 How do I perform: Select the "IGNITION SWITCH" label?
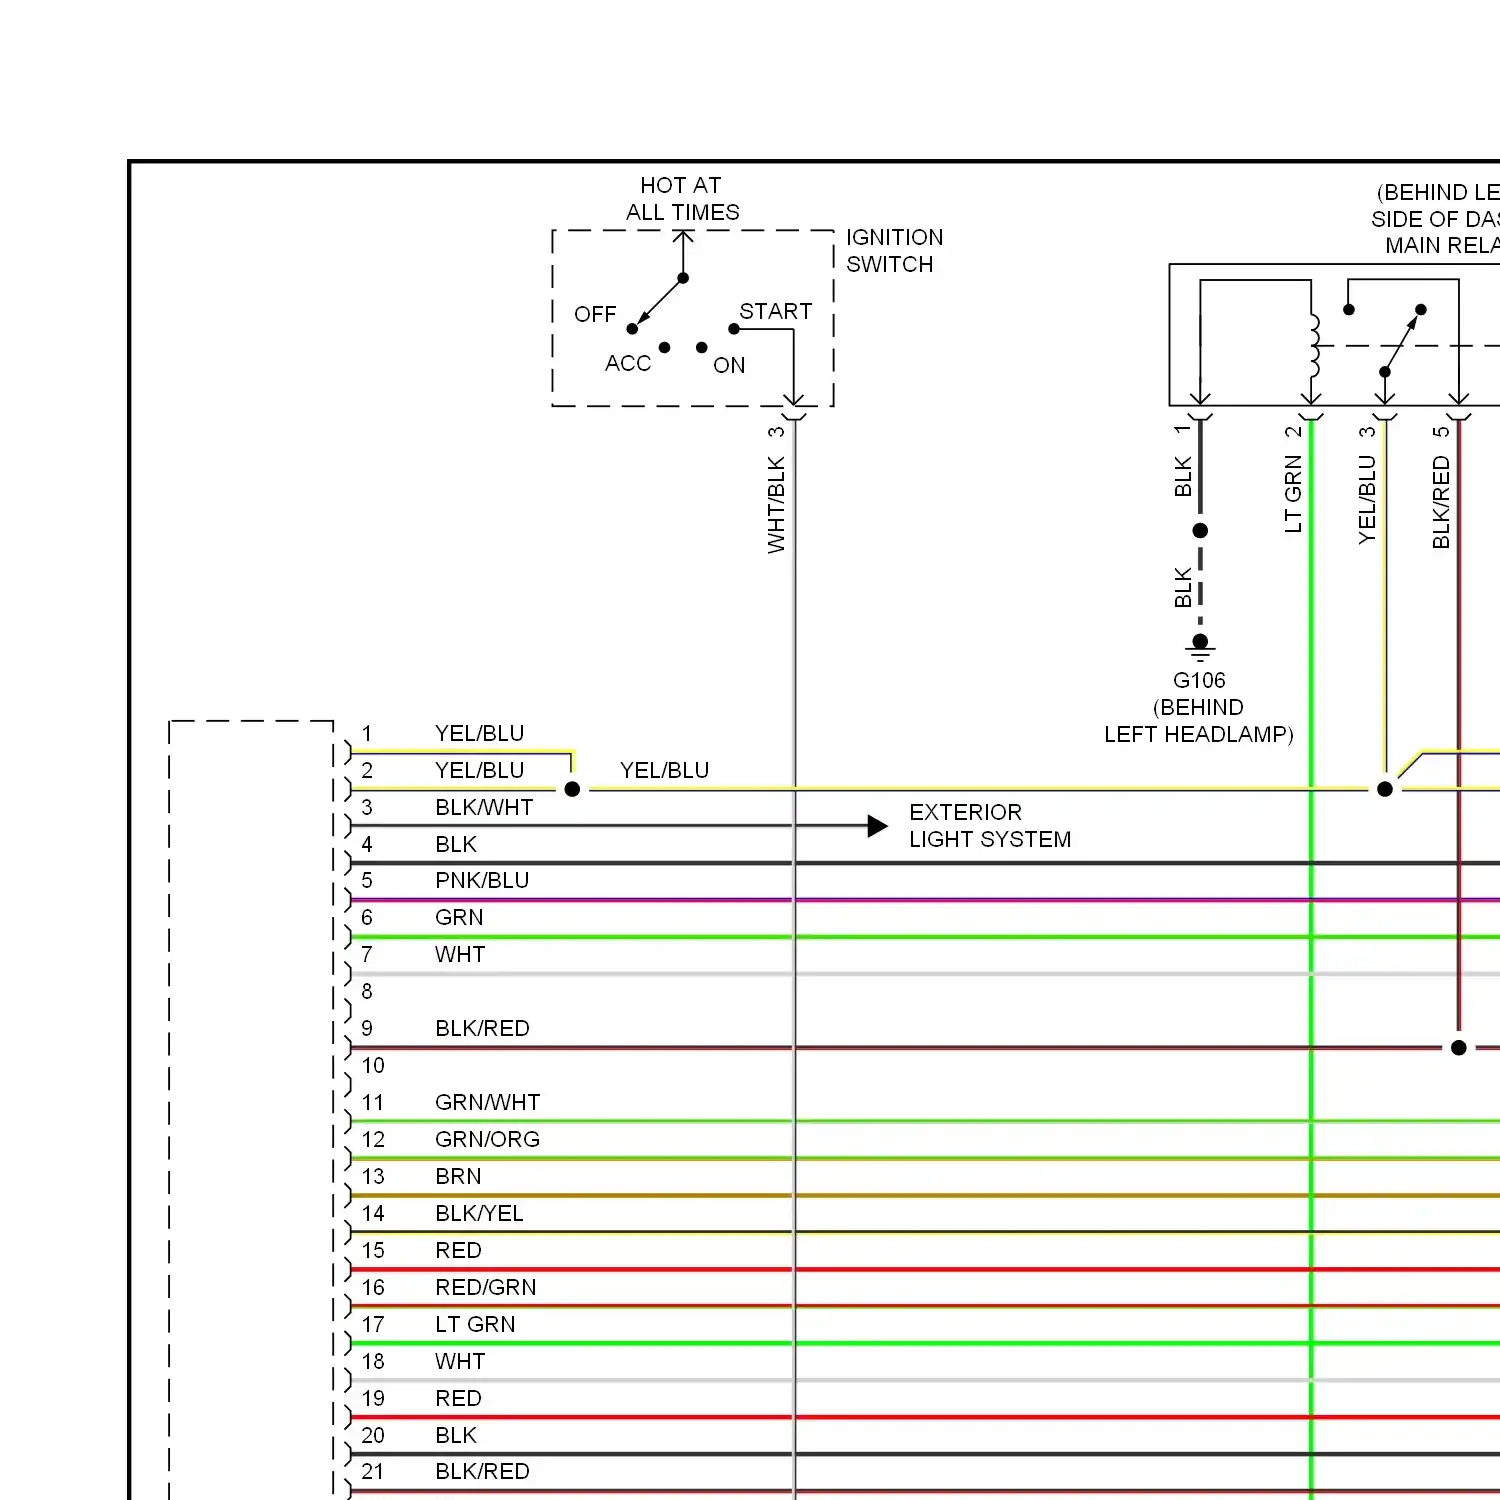(x=894, y=251)
